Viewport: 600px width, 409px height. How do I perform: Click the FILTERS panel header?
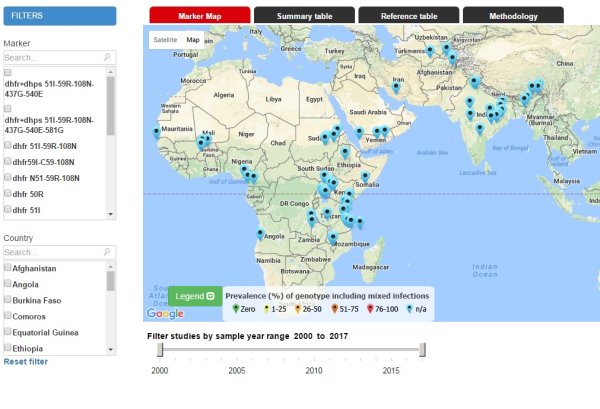pos(58,15)
